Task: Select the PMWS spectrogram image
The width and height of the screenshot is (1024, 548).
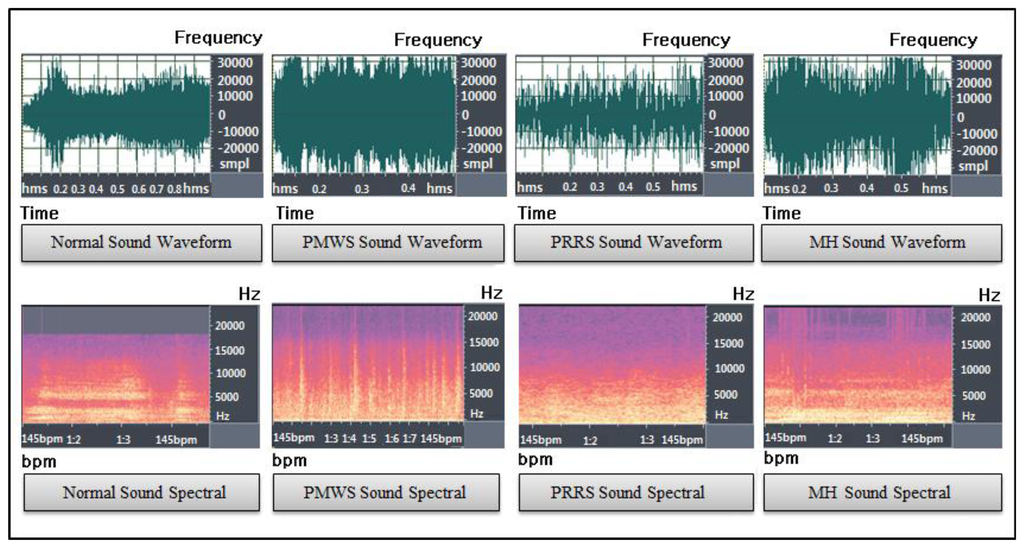Action: (x=367, y=365)
